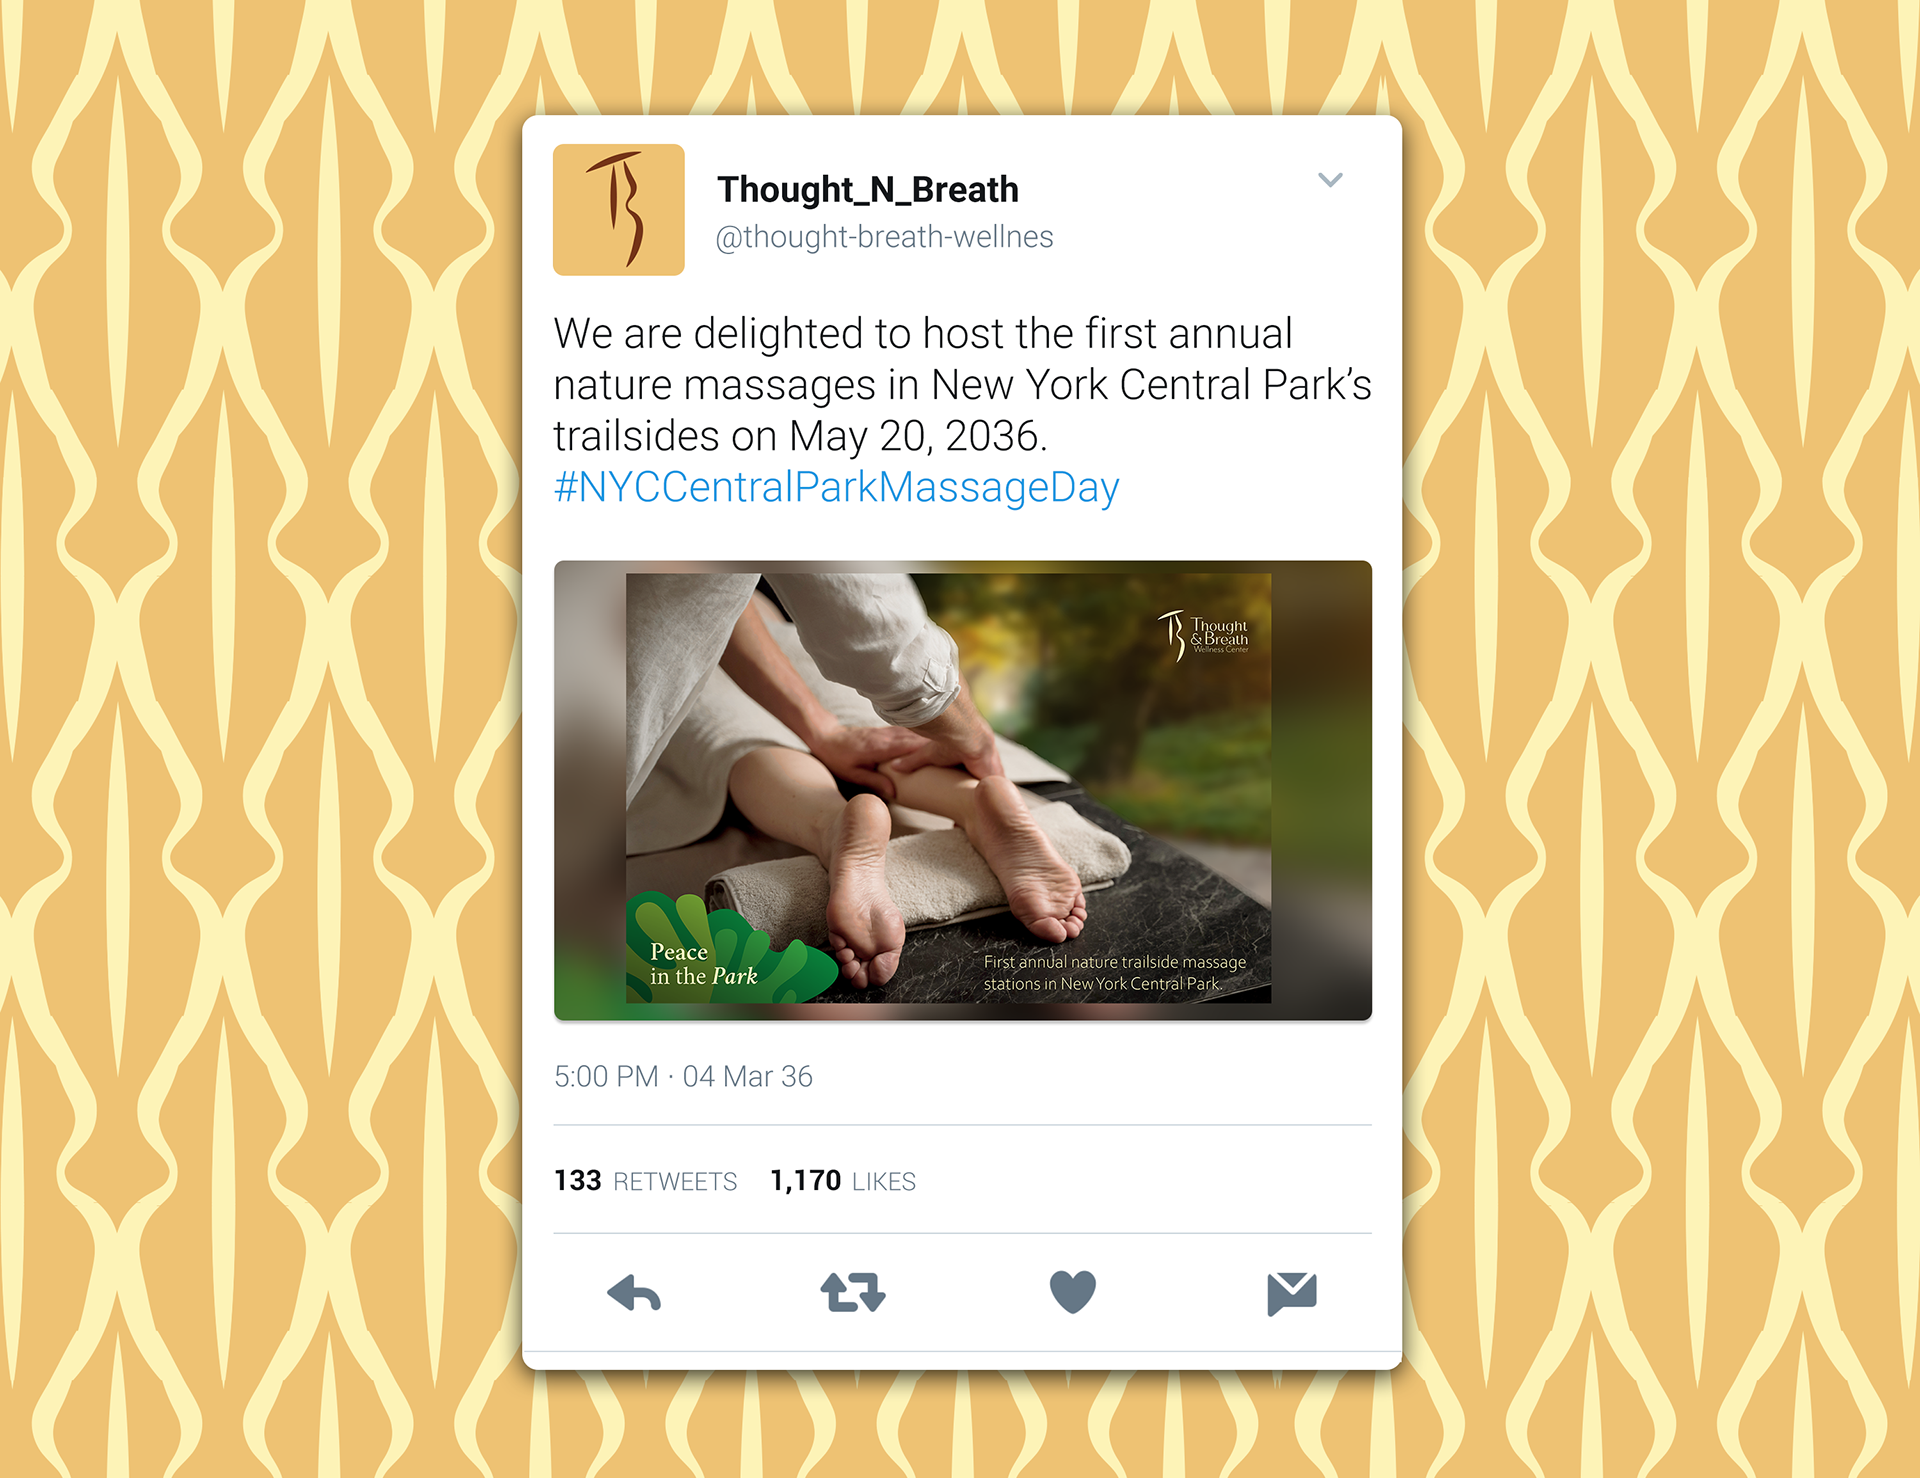Like the tweet with the heart icon
Screen dimensions: 1920x1478
coord(1073,1292)
